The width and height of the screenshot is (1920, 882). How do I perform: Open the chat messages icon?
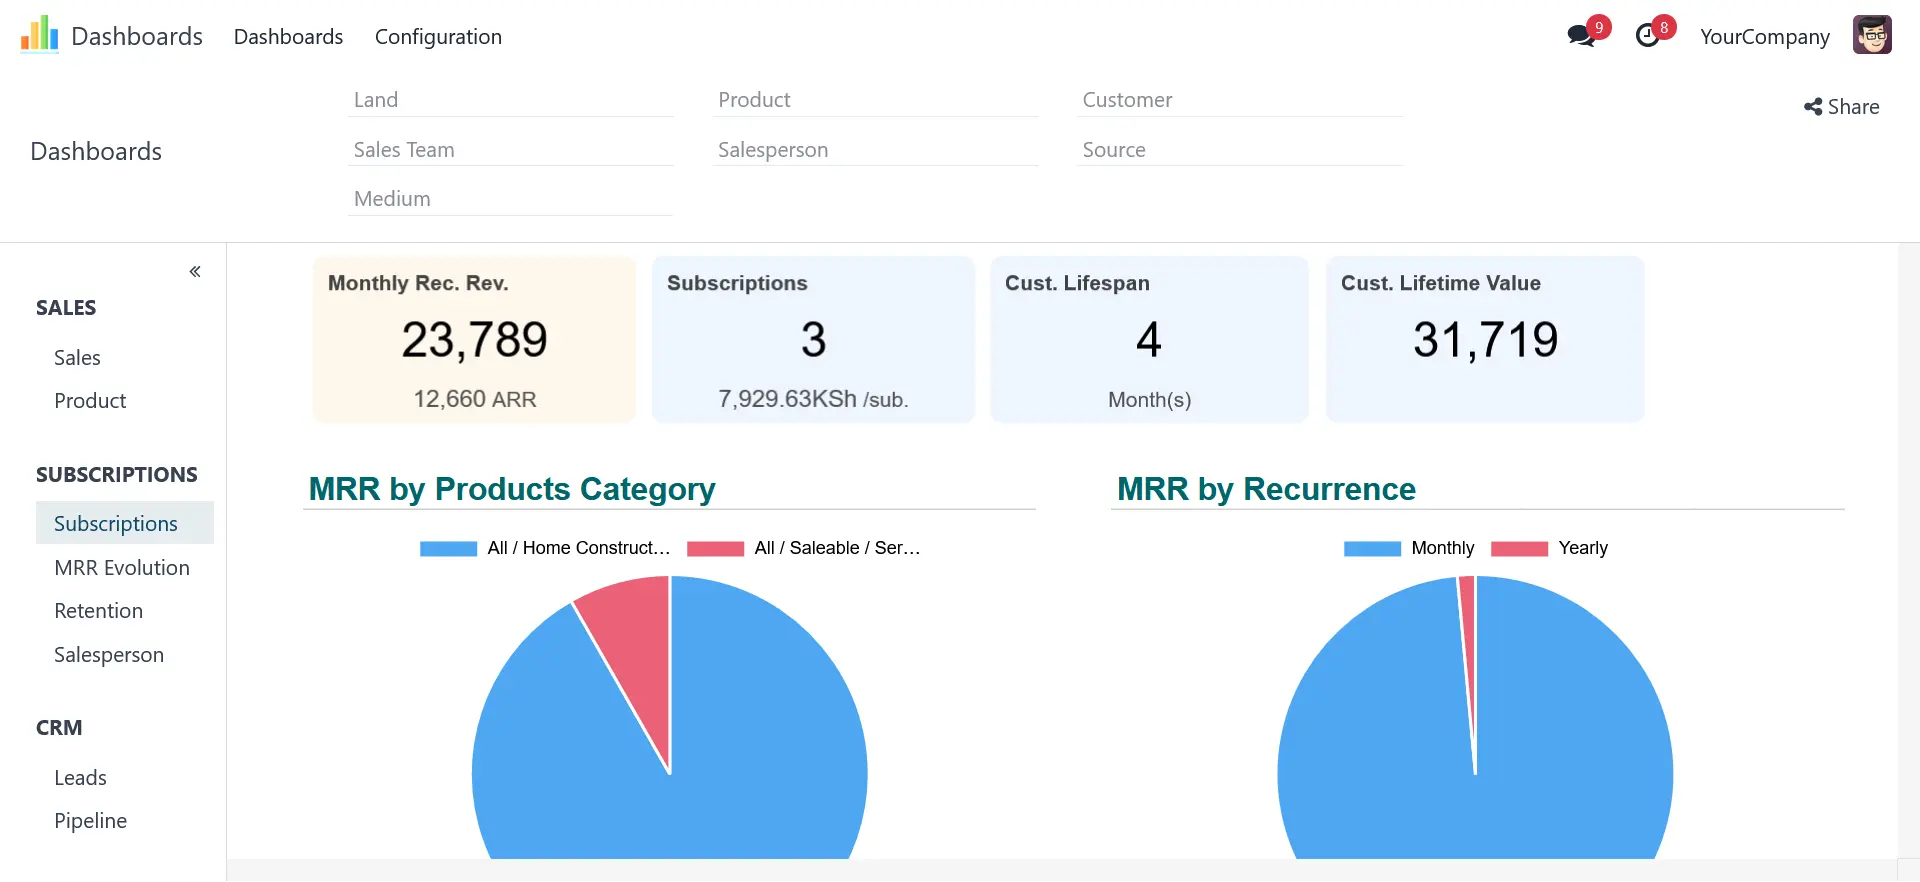pos(1580,36)
